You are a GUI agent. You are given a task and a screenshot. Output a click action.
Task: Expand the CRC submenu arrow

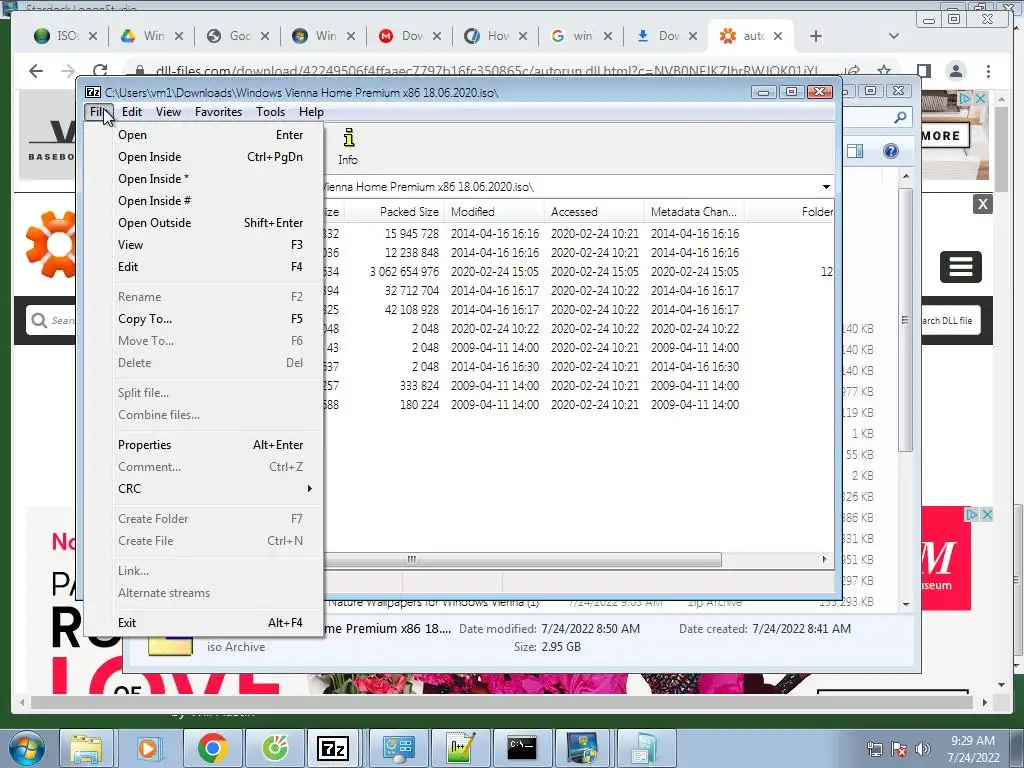(x=310, y=488)
